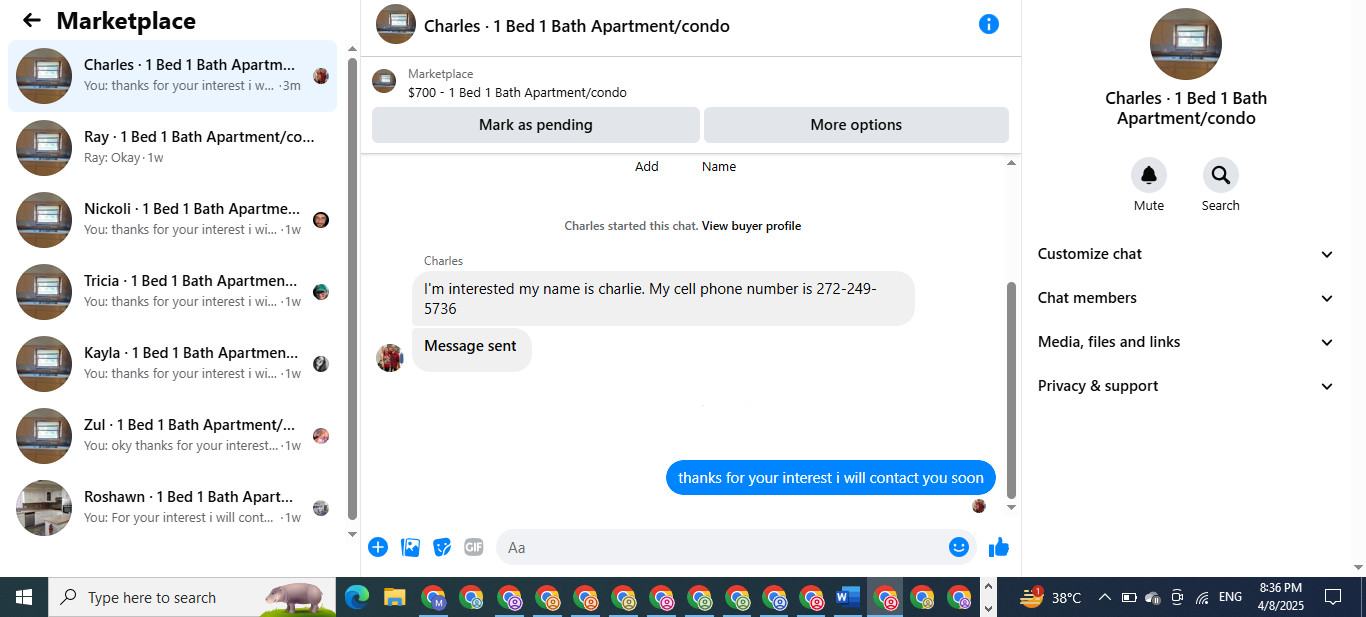Open the View buyer profile link
Screen dimensions: 1366x617
pos(751,226)
